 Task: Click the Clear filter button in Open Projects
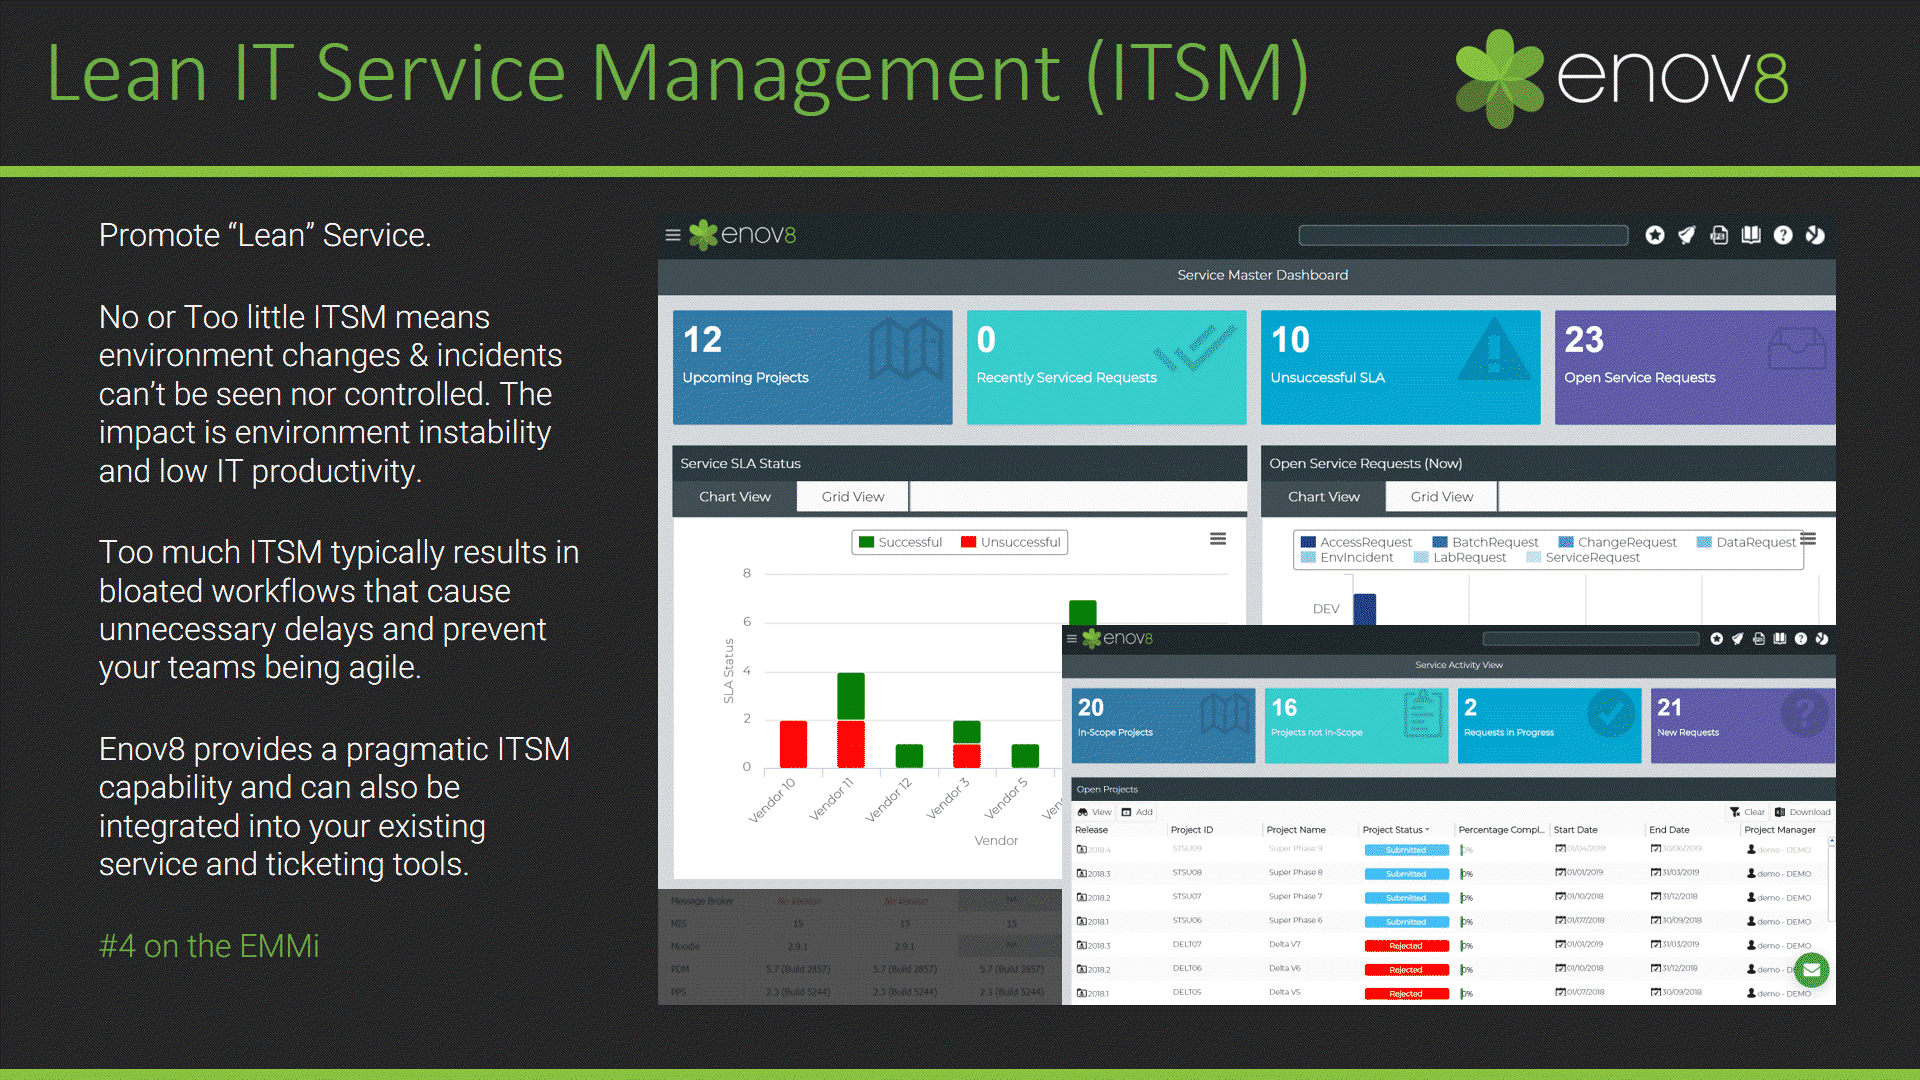click(x=1747, y=812)
